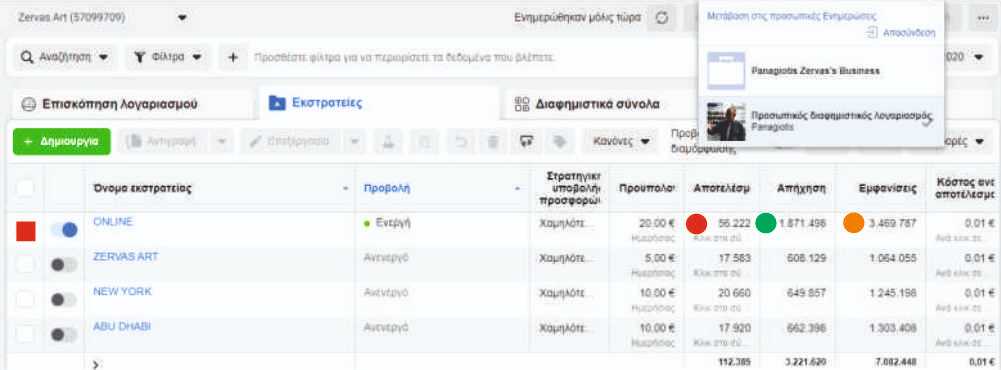Click the plus icon to add filter

(233, 57)
